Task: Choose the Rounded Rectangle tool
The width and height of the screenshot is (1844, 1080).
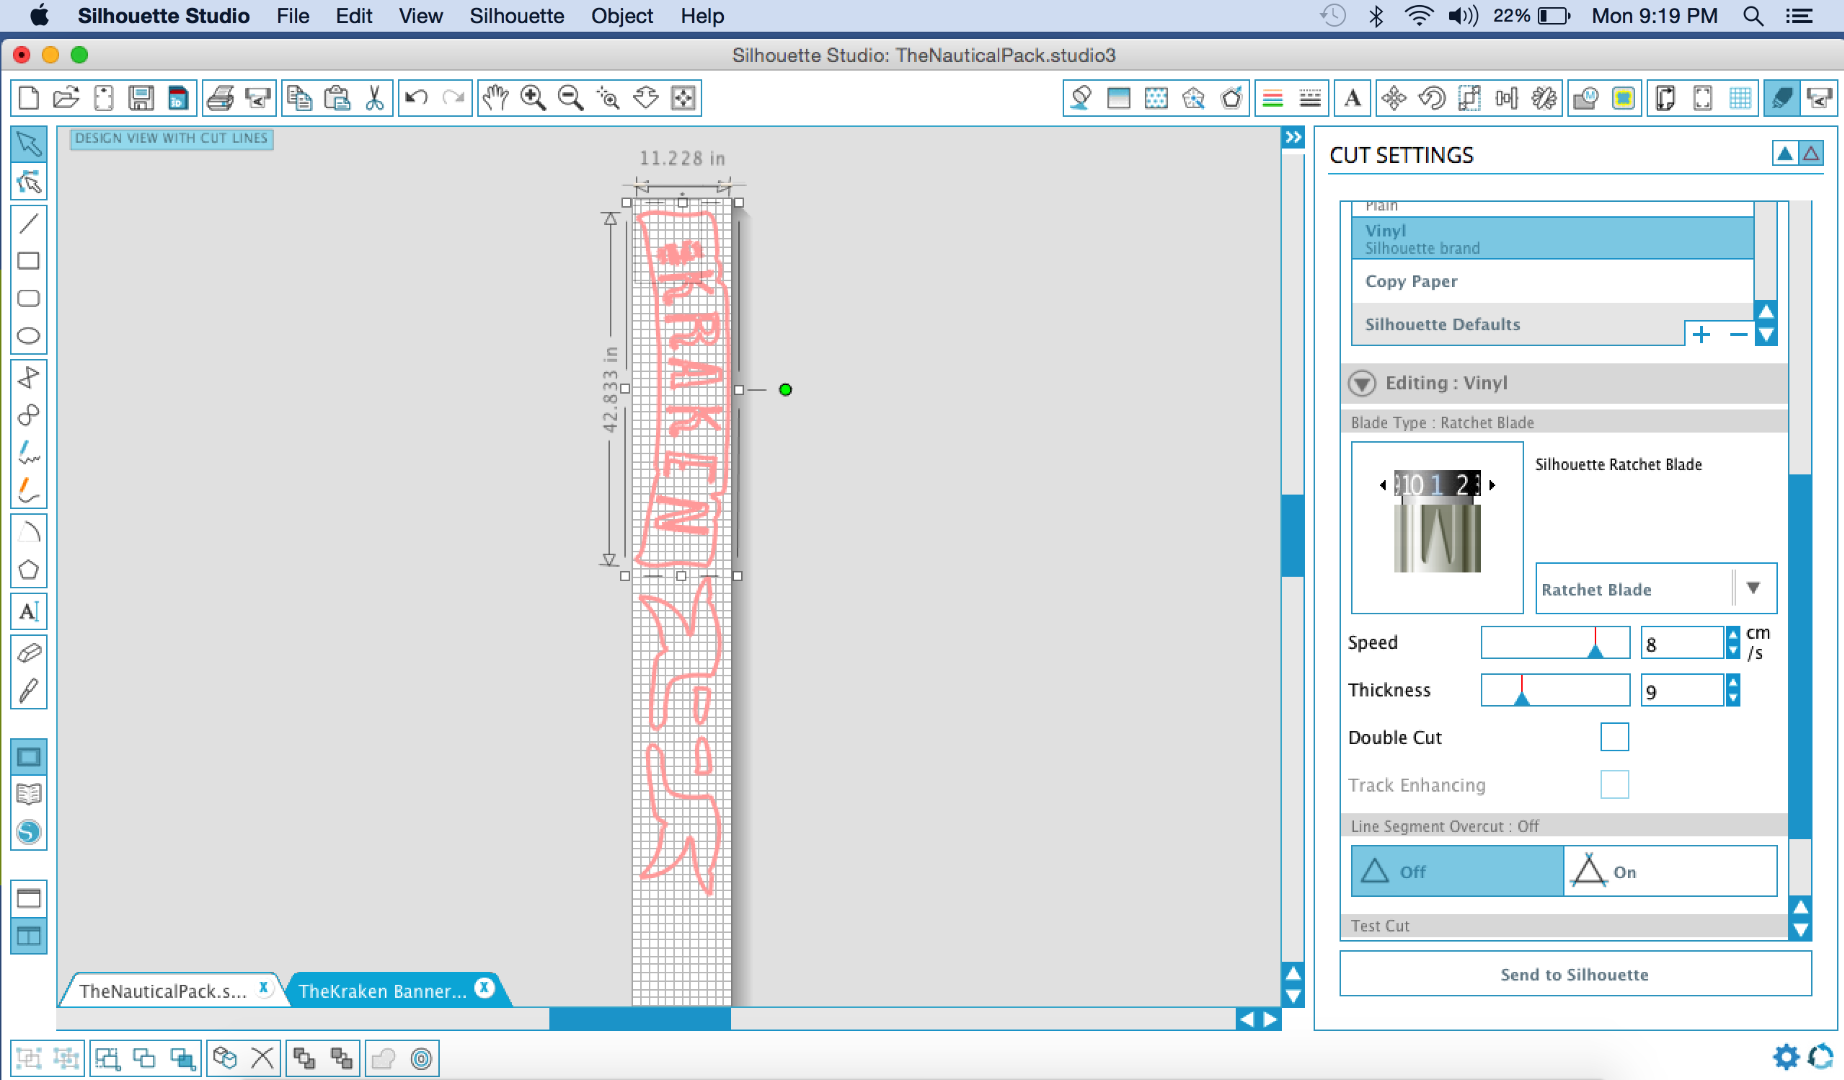Action: coord(28,298)
